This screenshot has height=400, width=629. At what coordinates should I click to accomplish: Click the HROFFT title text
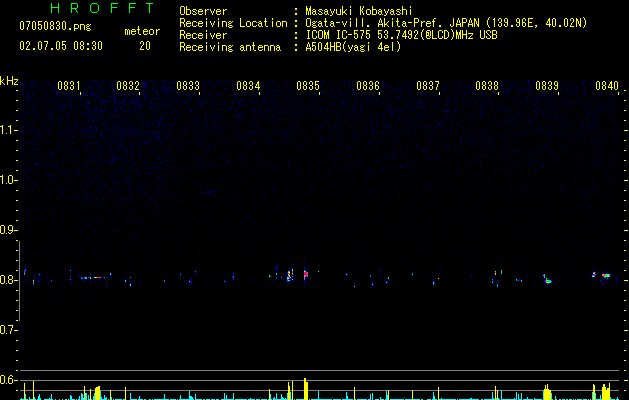point(103,8)
